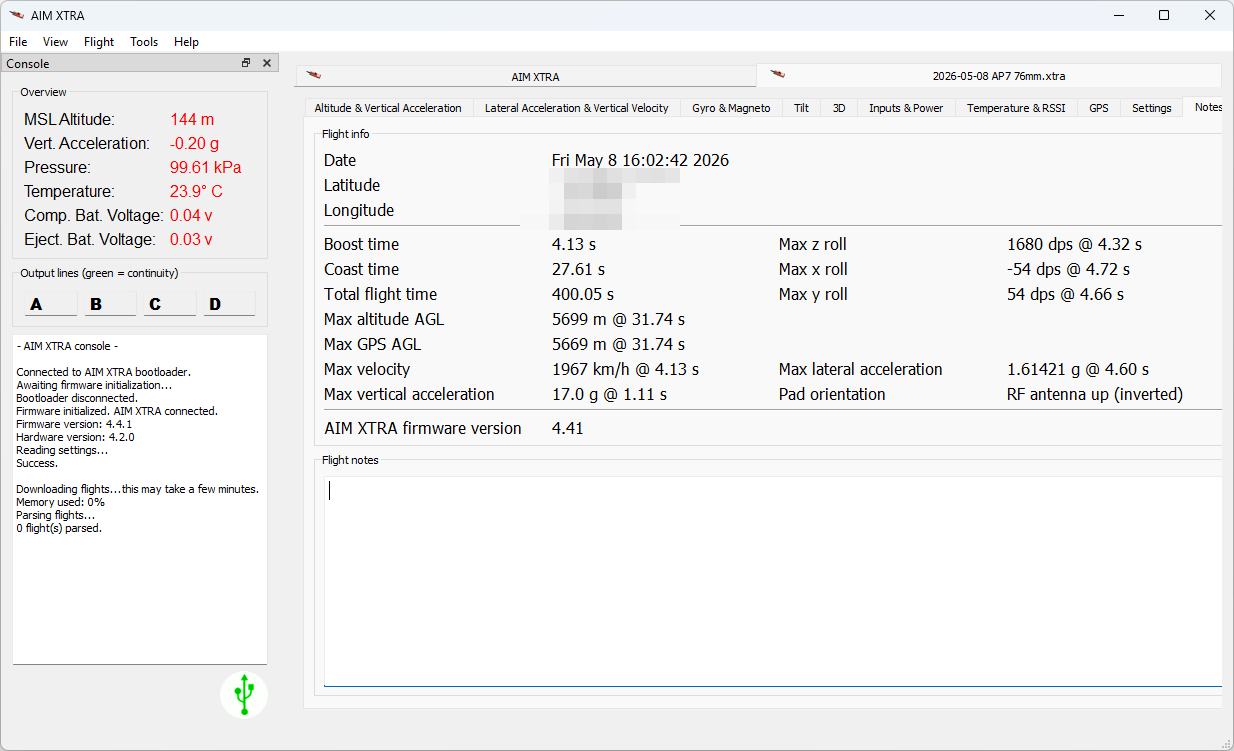Click in the AIM XTRA console log area
Viewport: 1234px width, 751px height.
[x=140, y=499]
